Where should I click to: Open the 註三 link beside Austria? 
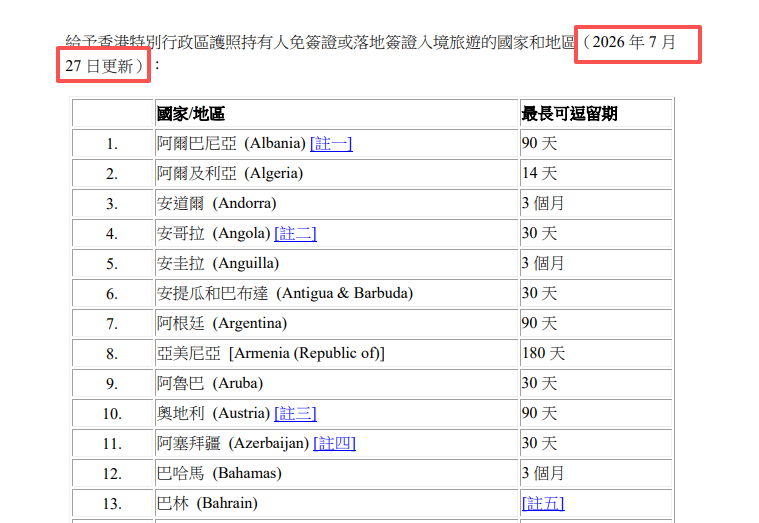pyautogui.click(x=295, y=414)
